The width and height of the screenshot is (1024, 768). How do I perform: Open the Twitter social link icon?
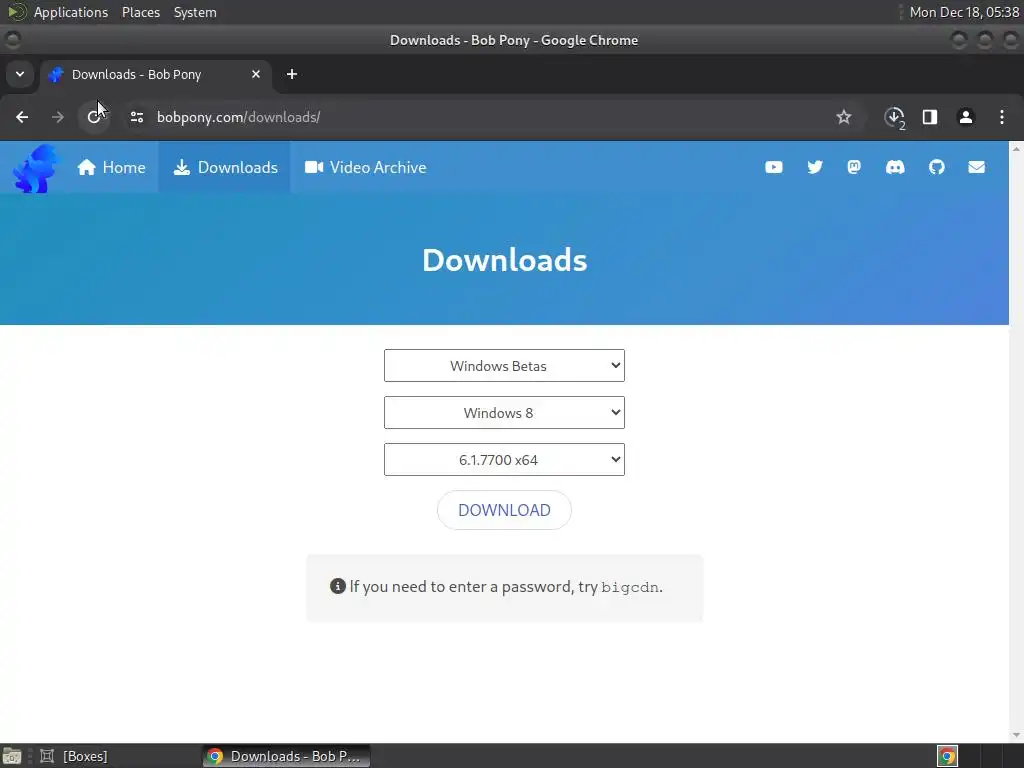coord(815,167)
